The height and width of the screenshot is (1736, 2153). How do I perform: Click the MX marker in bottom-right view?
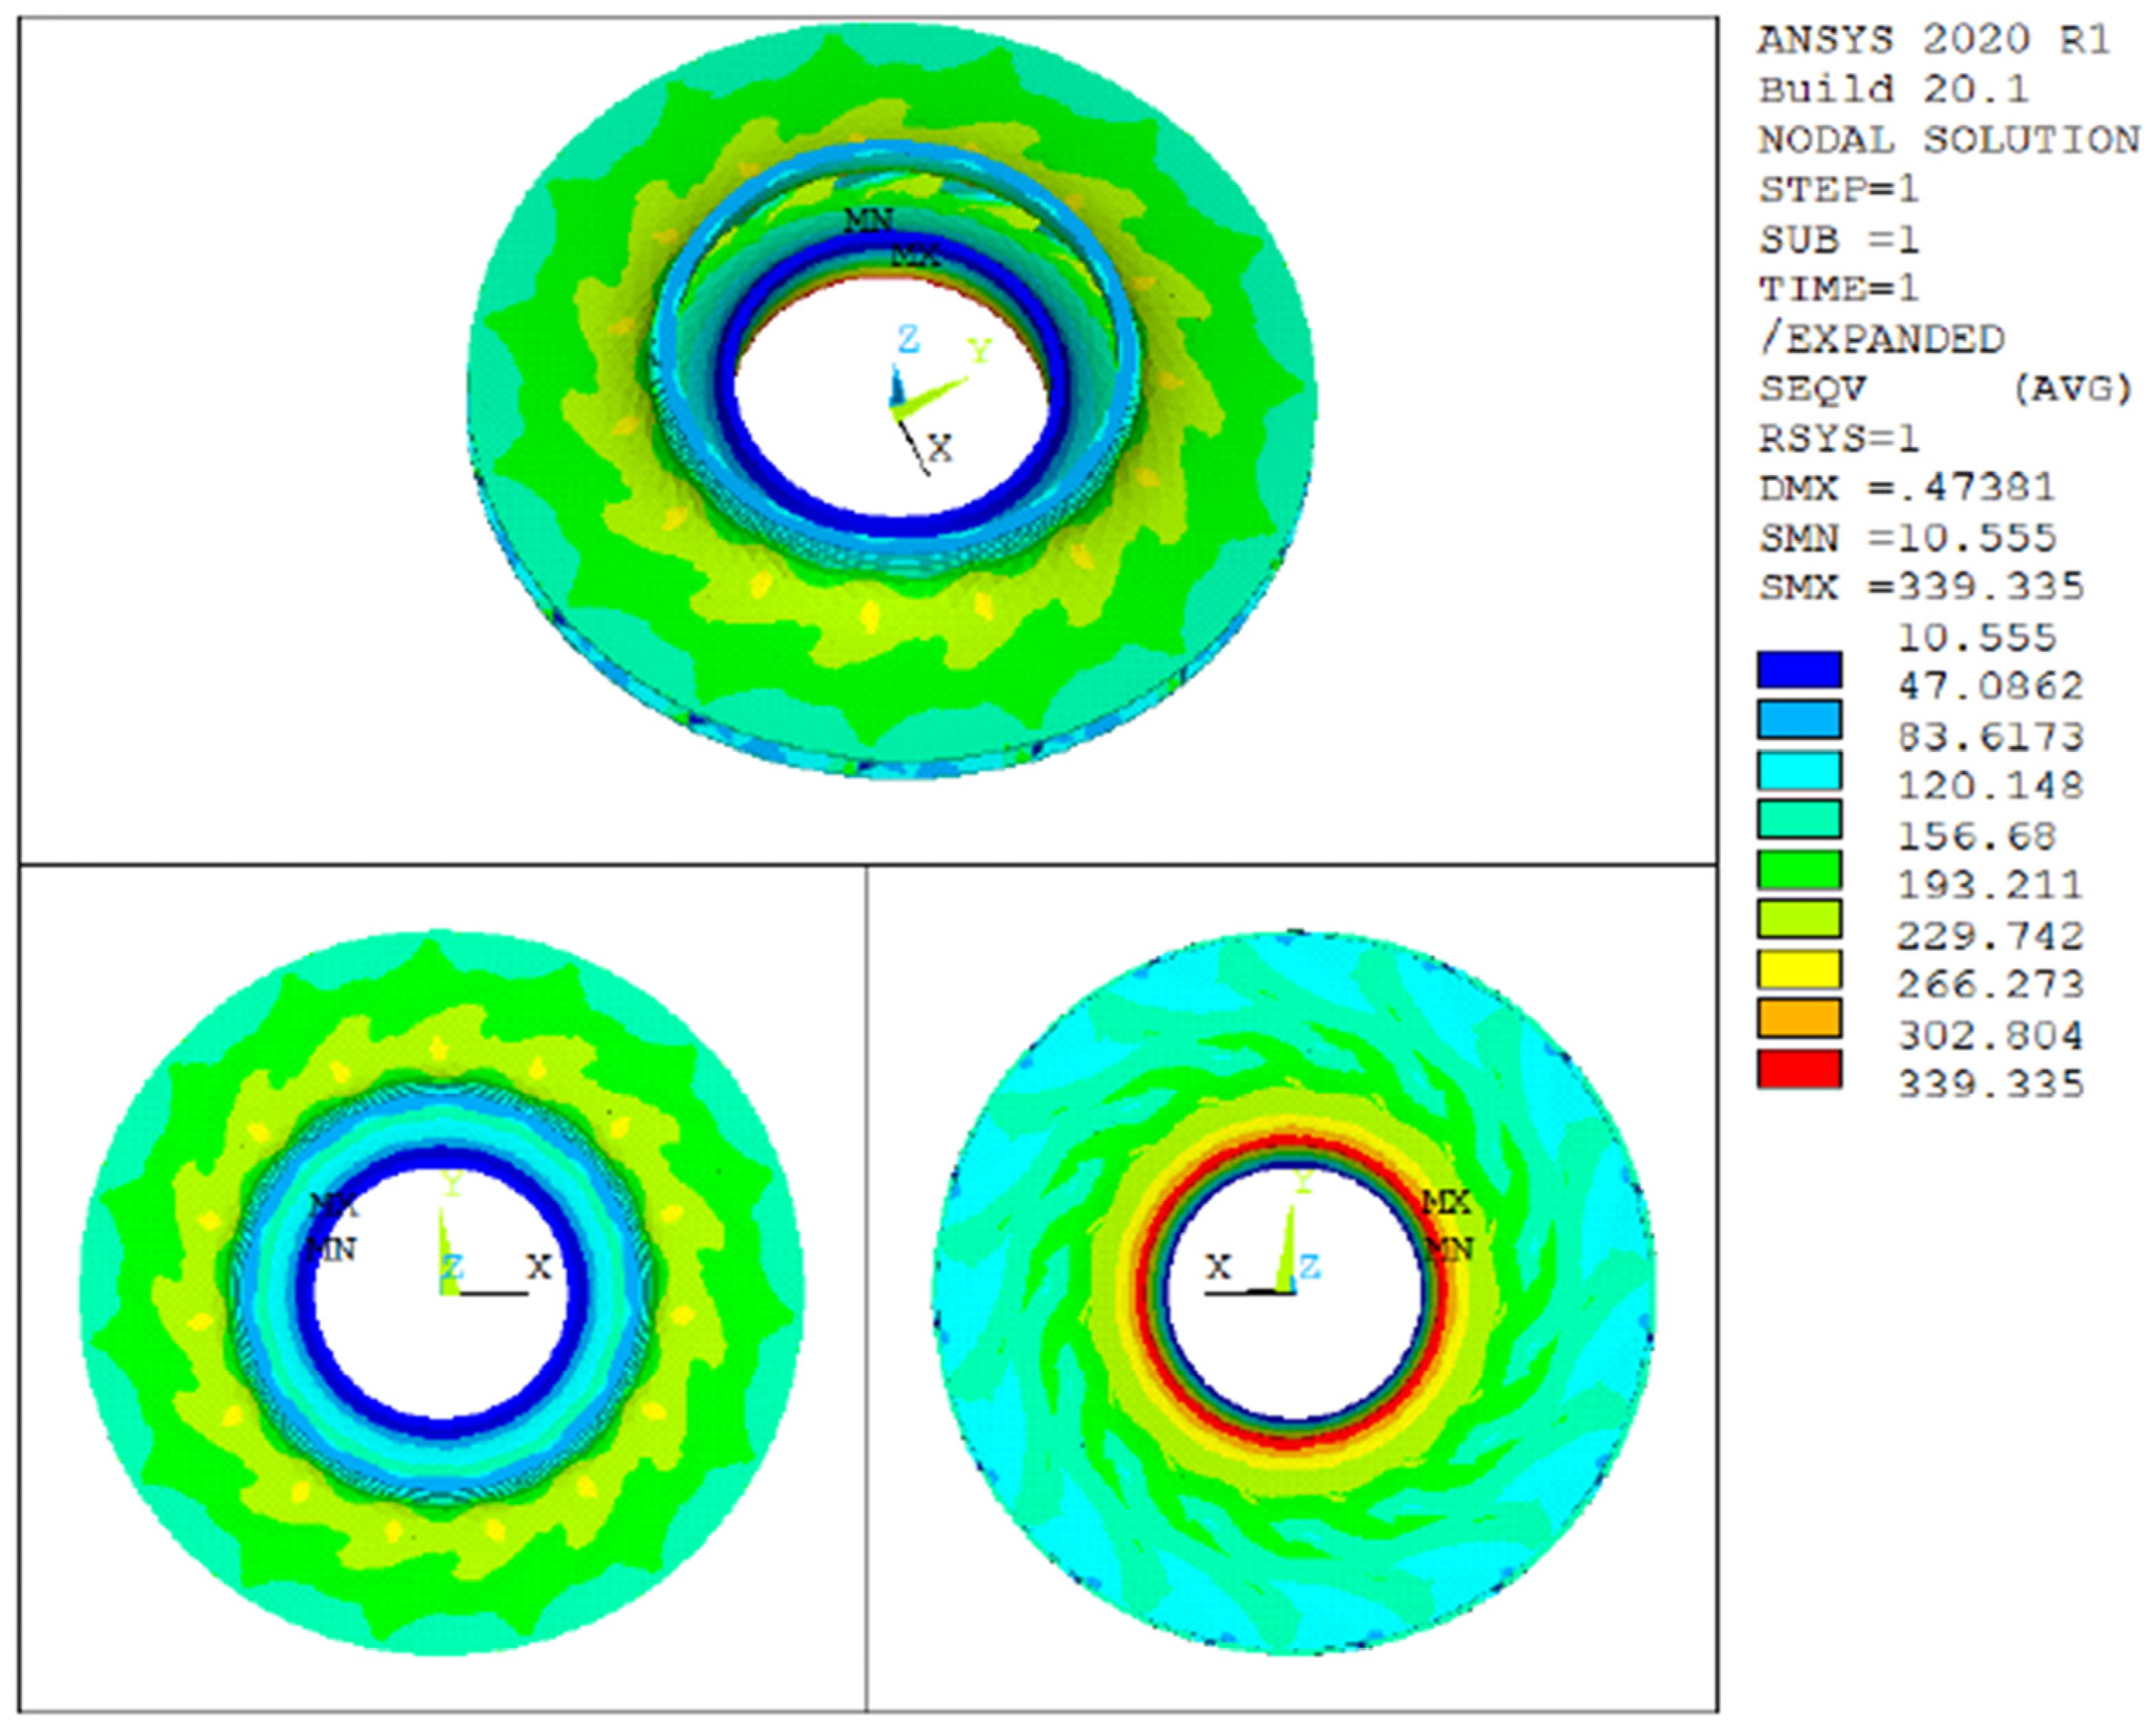tap(1446, 1203)
